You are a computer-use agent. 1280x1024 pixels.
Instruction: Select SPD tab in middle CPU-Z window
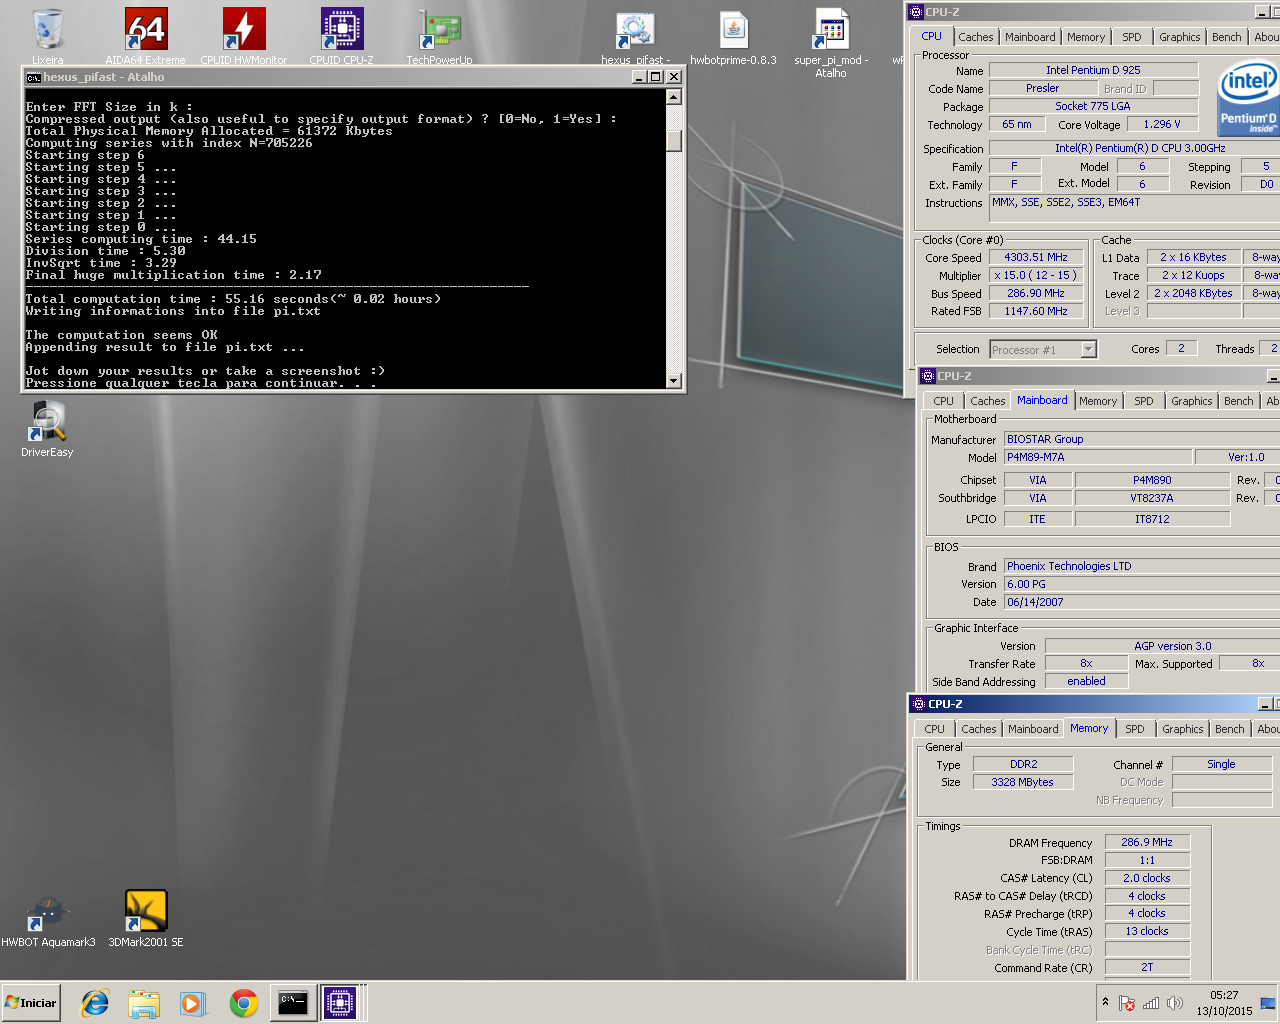point(1144,401)
